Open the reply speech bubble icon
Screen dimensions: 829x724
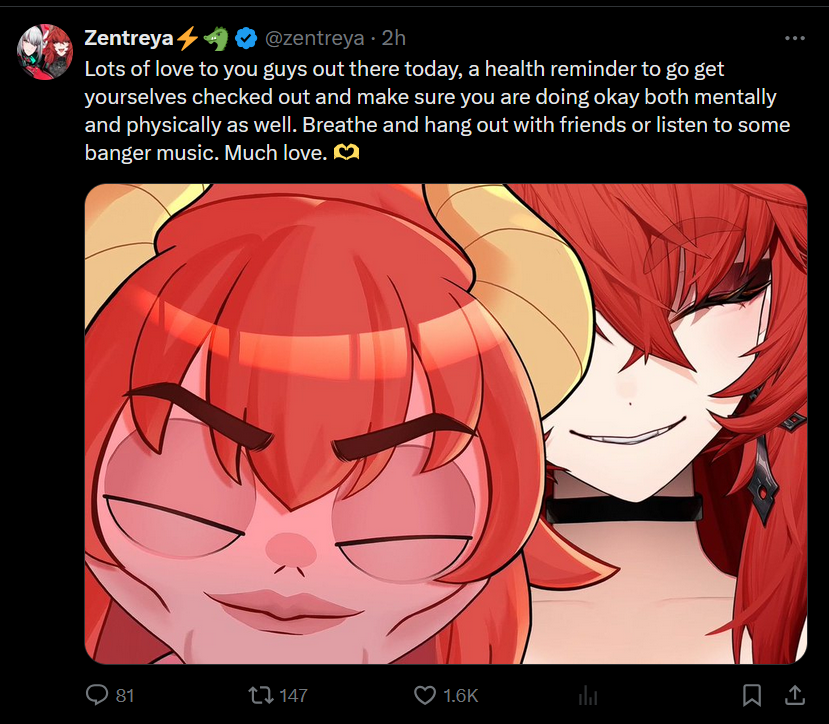point(97,695)
